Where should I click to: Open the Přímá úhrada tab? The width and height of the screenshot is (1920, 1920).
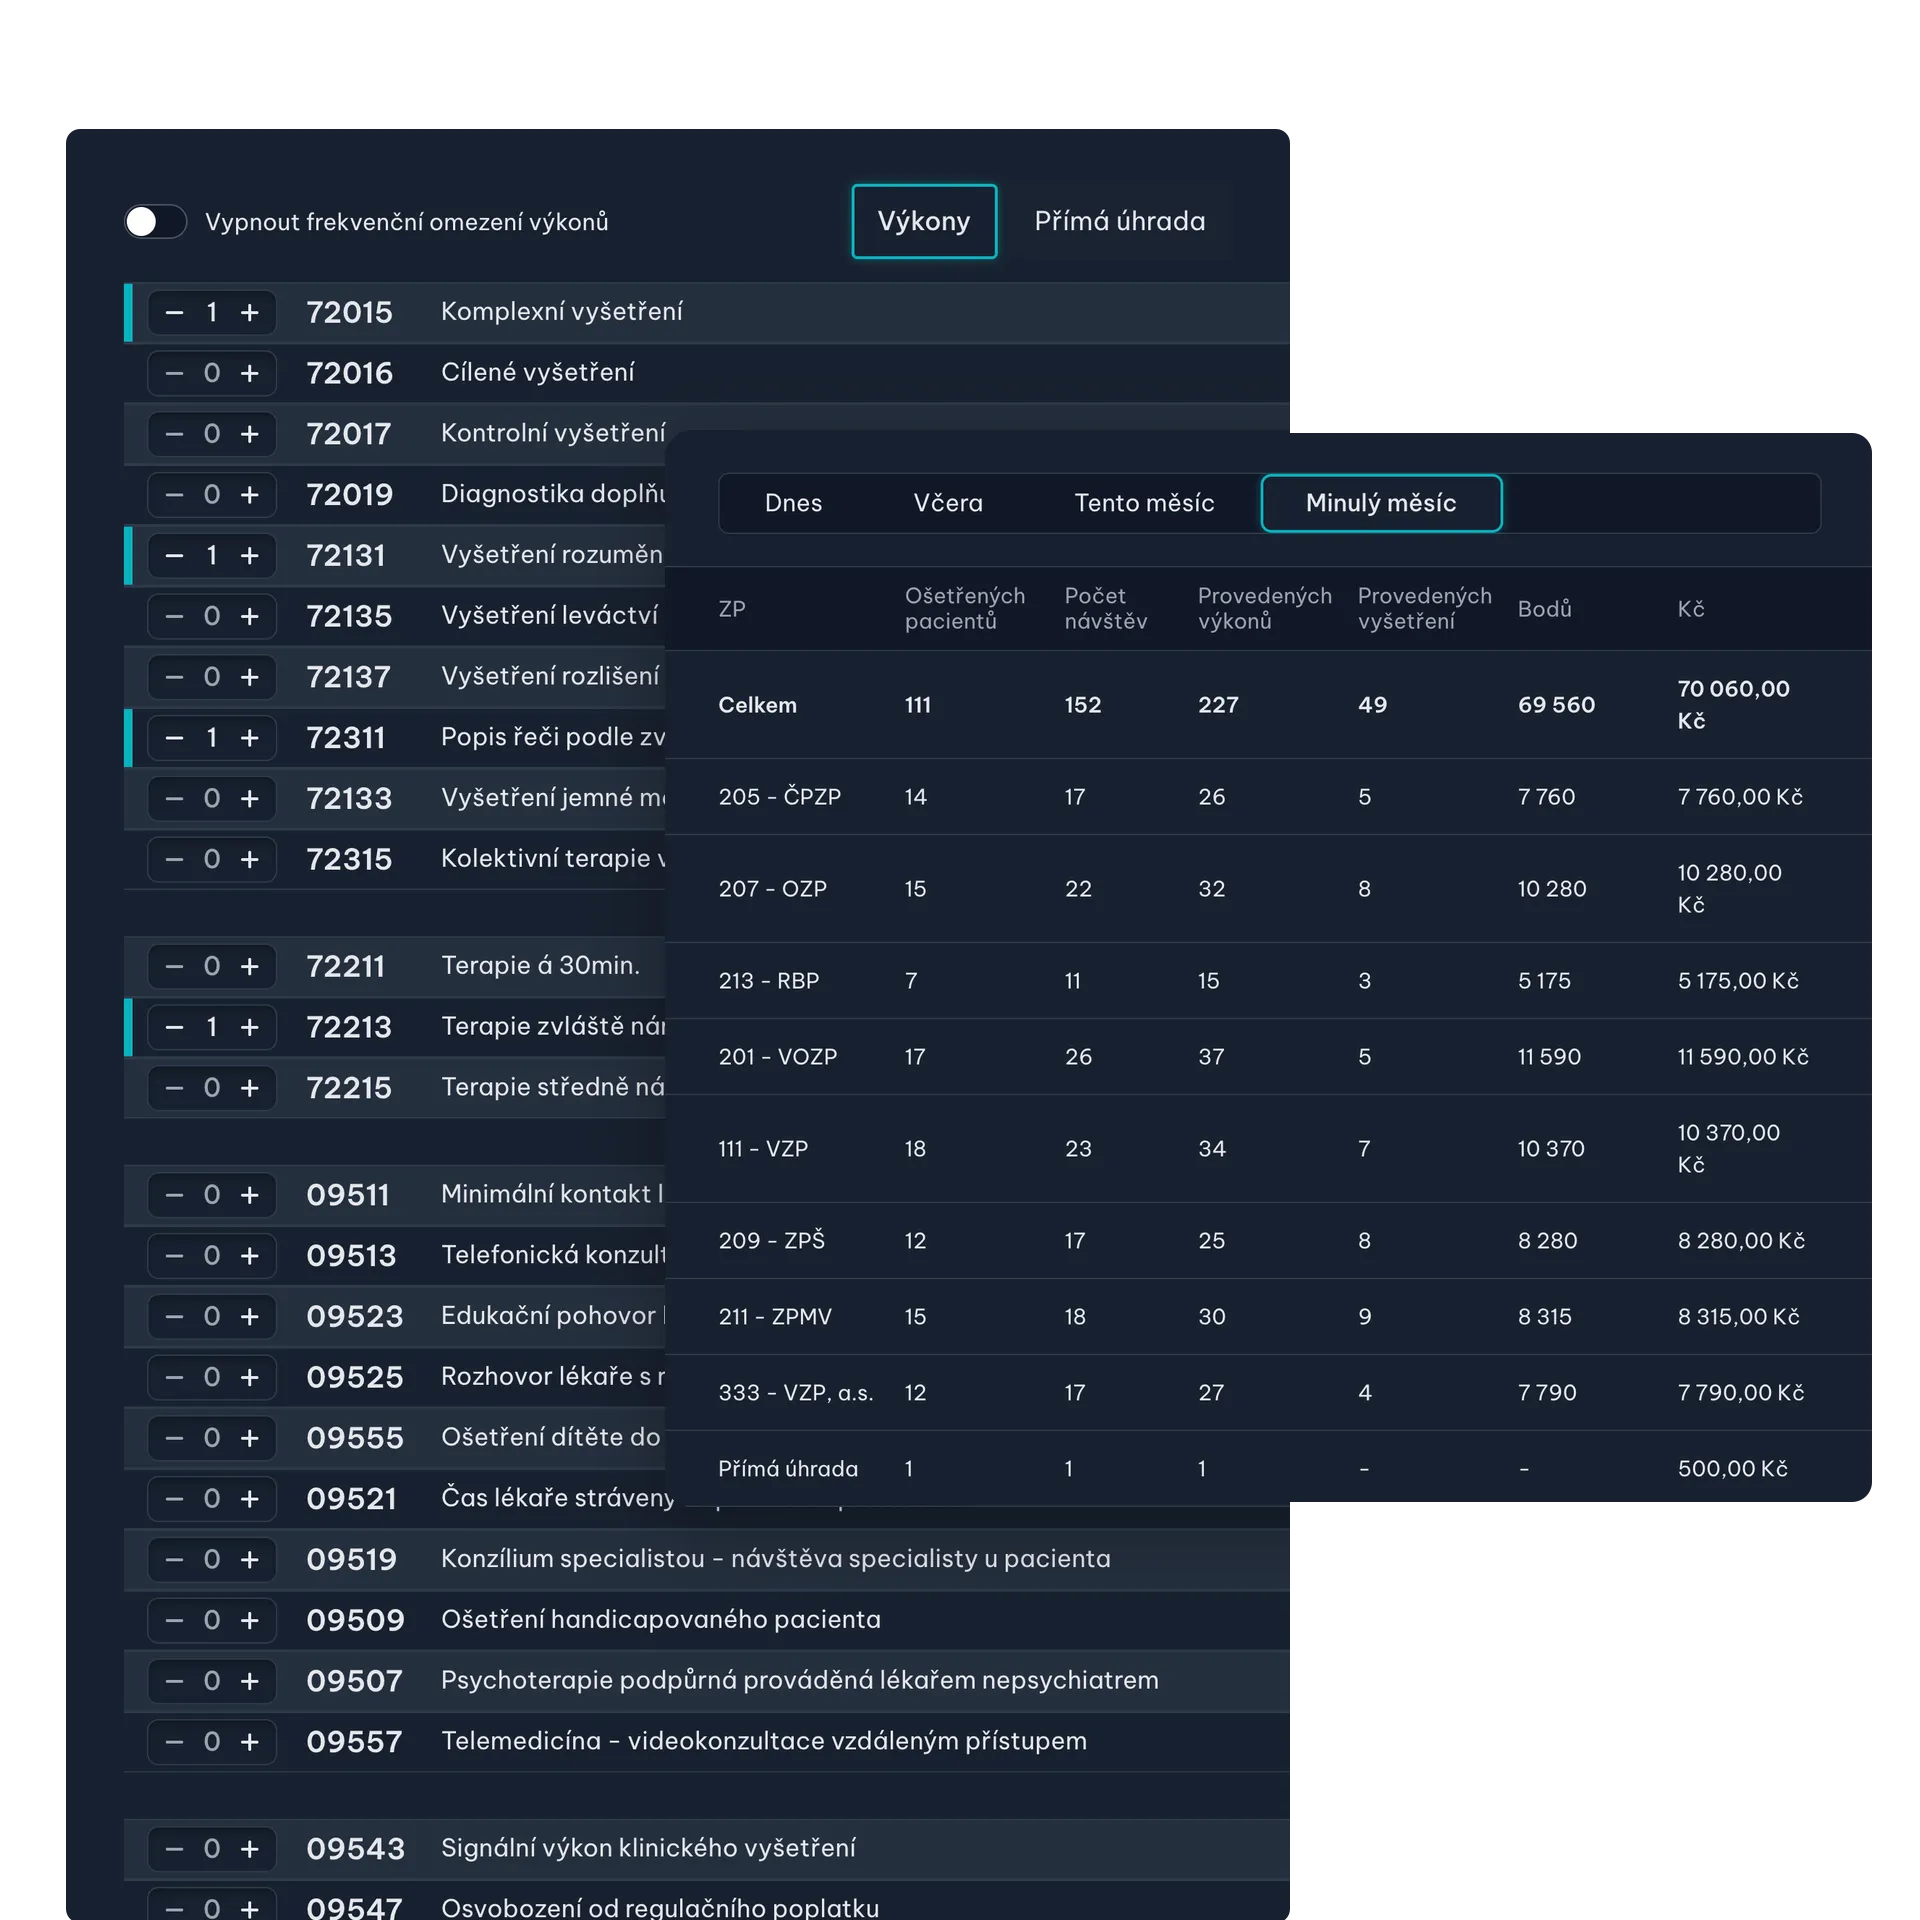1119,221
